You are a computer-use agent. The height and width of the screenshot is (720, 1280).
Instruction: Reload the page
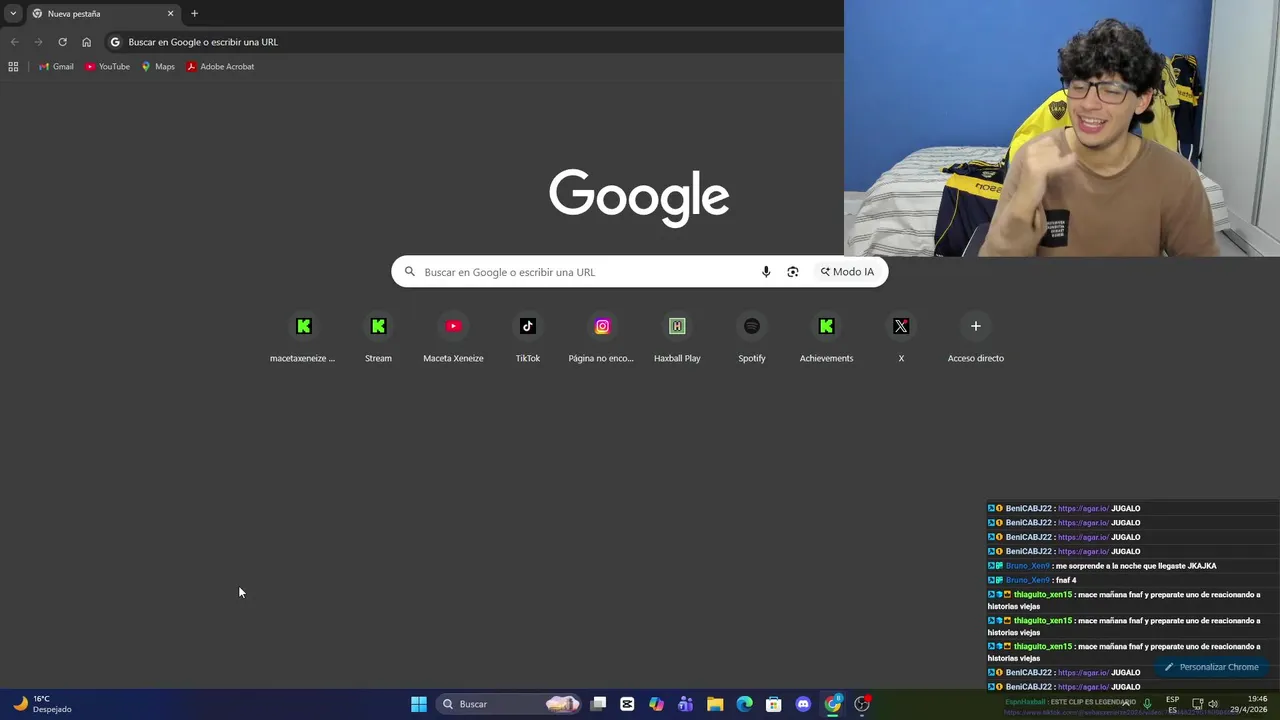tap(62, 42)
